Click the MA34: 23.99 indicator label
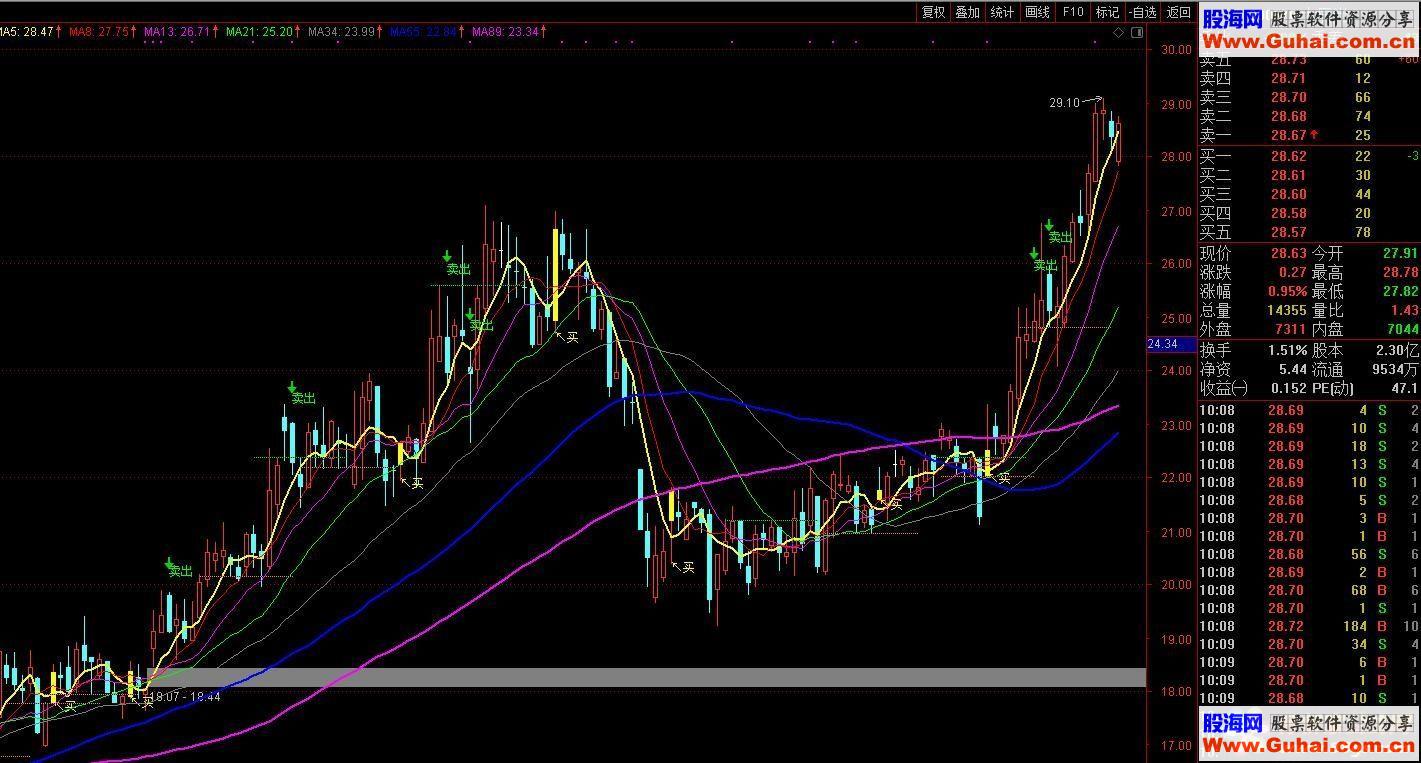Screen dimensions: 1421x763 click(341, 32)
